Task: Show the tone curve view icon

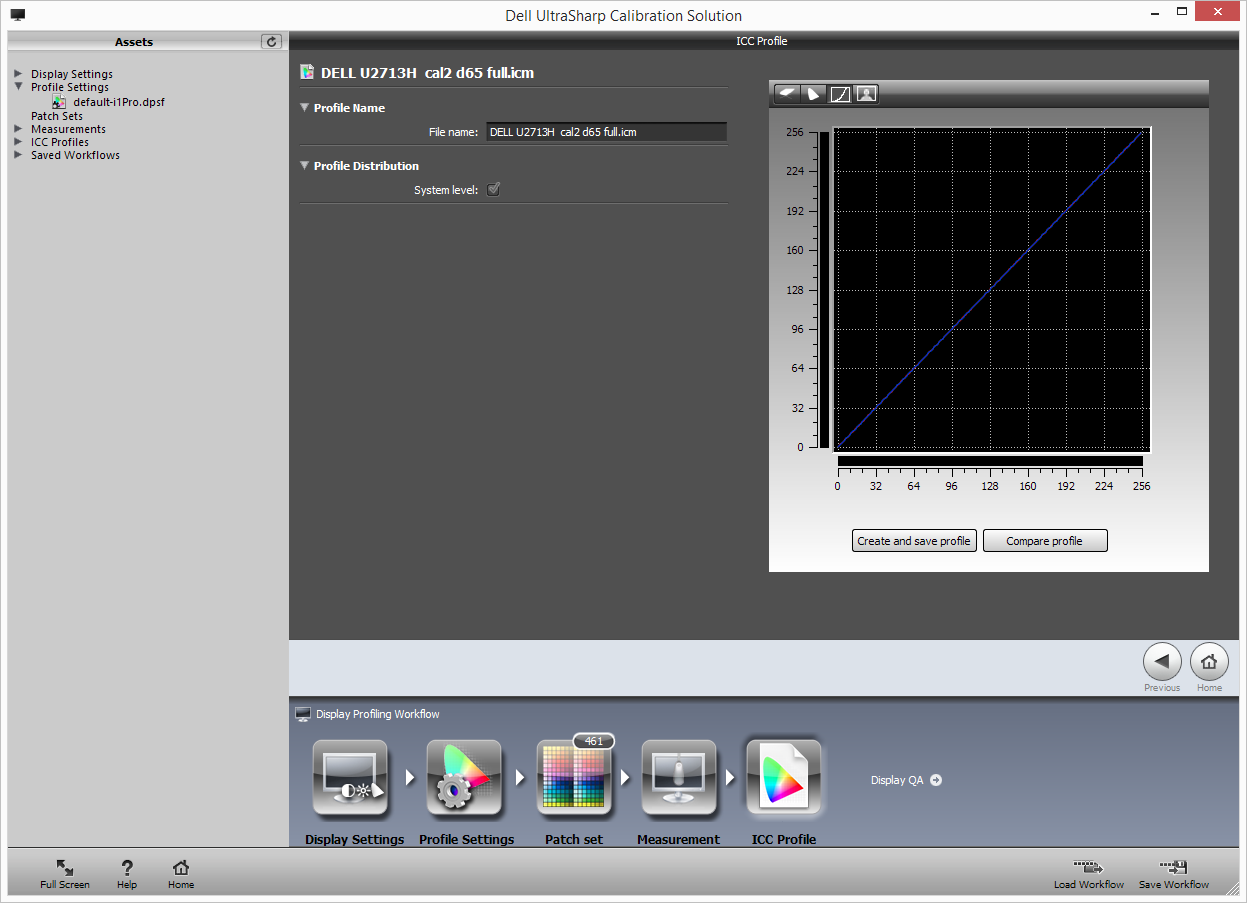Action: point(841,94)
